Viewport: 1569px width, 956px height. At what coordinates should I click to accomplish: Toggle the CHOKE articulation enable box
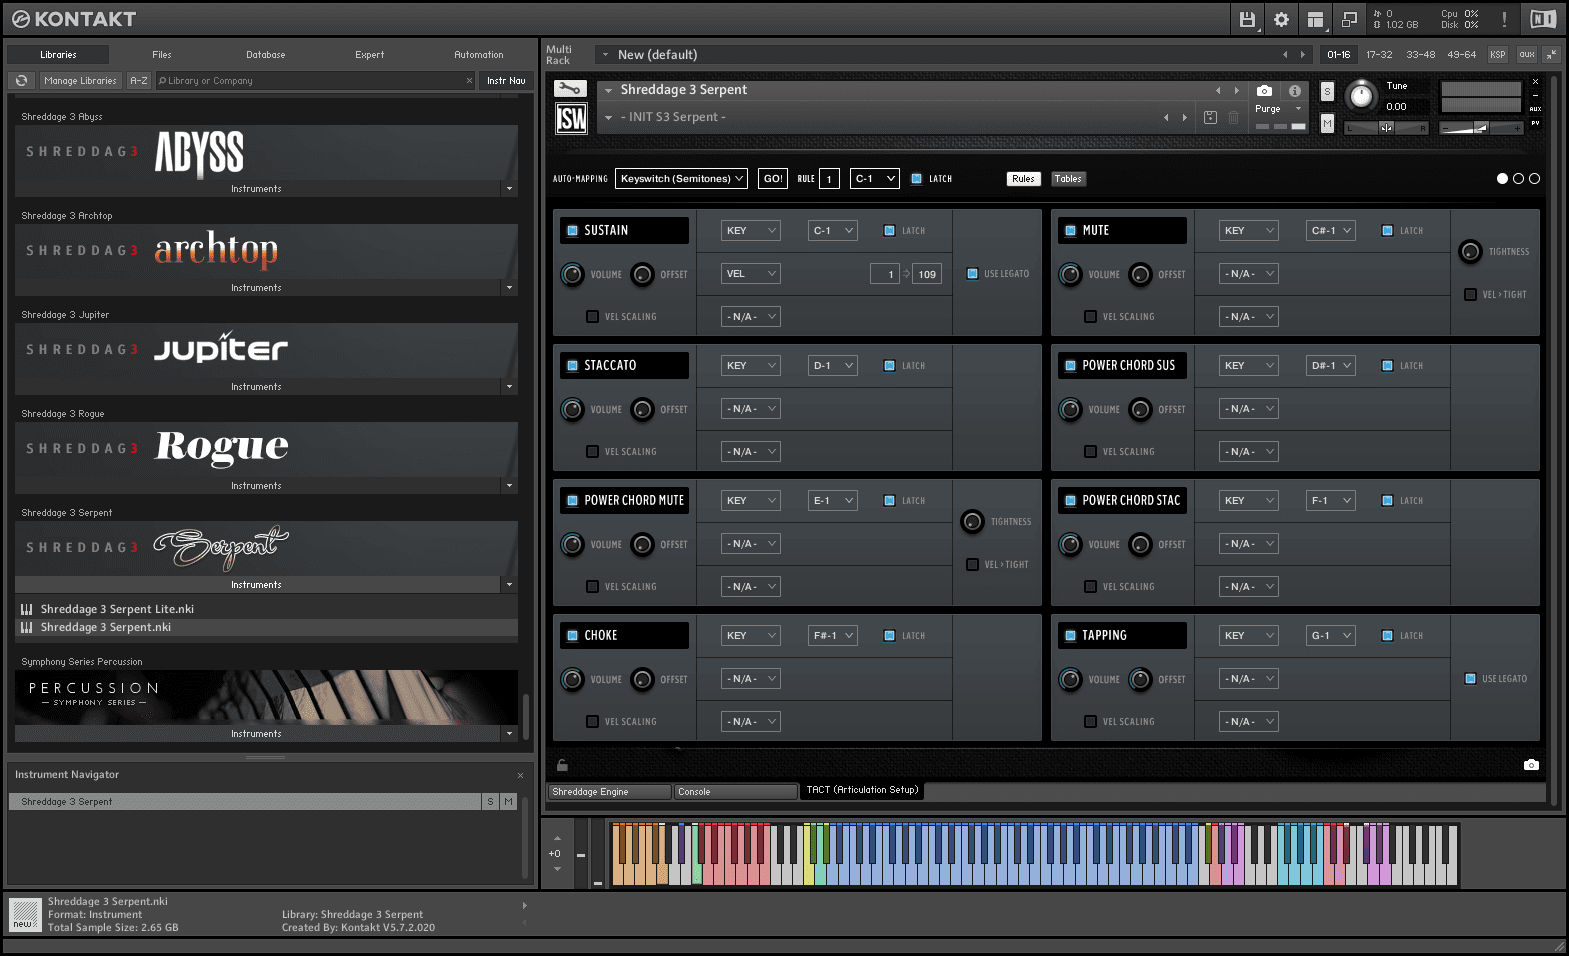(573, 635)
